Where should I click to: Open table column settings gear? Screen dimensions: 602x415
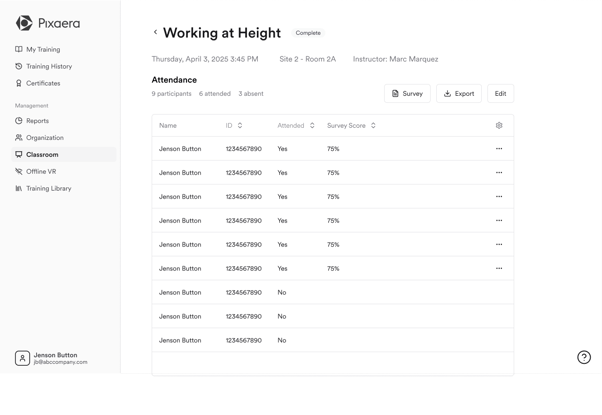[x=499, y=126]
